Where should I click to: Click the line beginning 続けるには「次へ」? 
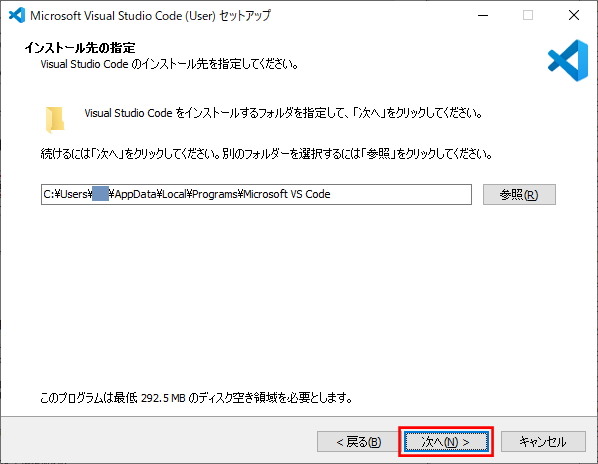tap(267, 154)
